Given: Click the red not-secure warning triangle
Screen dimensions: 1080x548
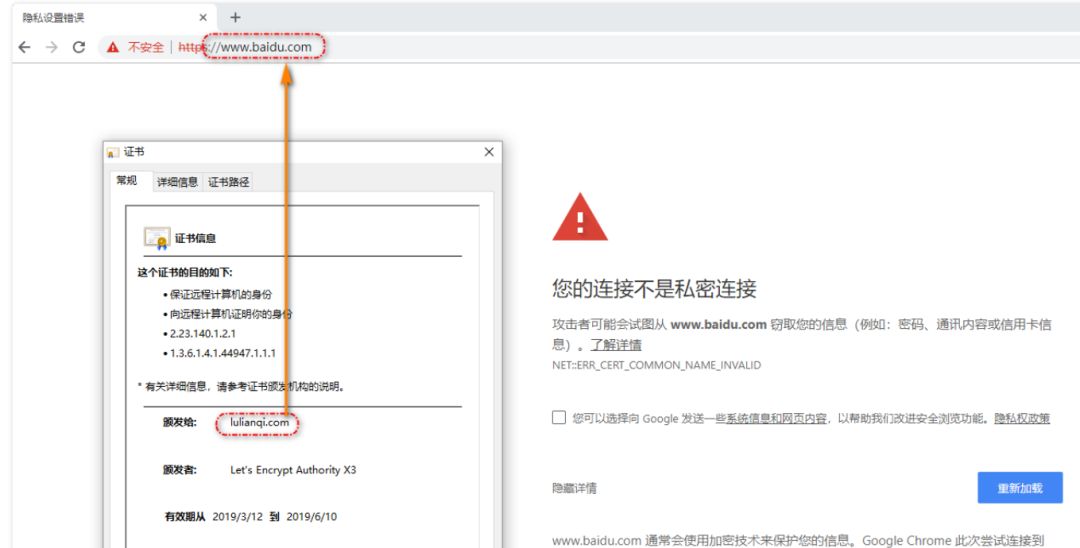Looking at the screenshot, I should (112, 47).
